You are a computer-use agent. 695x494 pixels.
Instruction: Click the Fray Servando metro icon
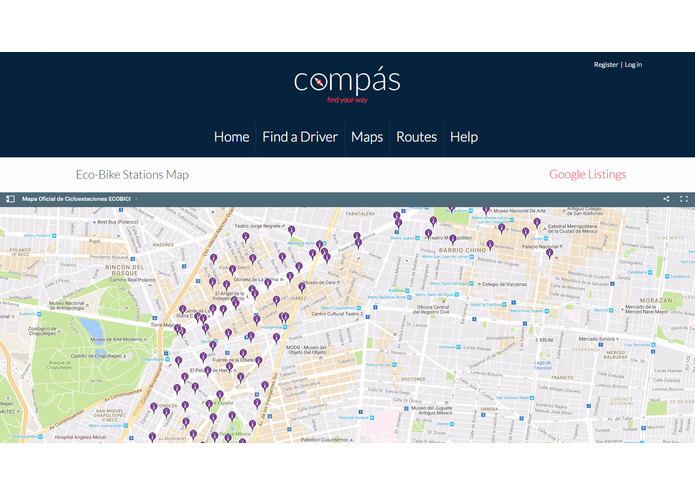[x=653, y=345]
